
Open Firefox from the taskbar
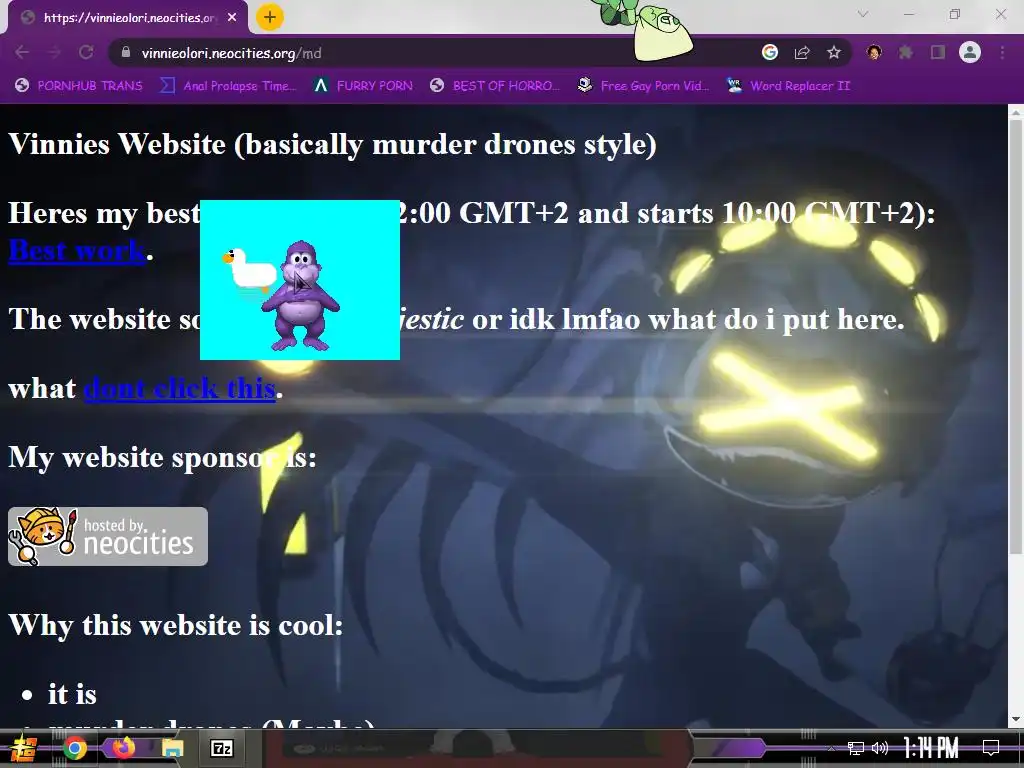click(124, 747)
